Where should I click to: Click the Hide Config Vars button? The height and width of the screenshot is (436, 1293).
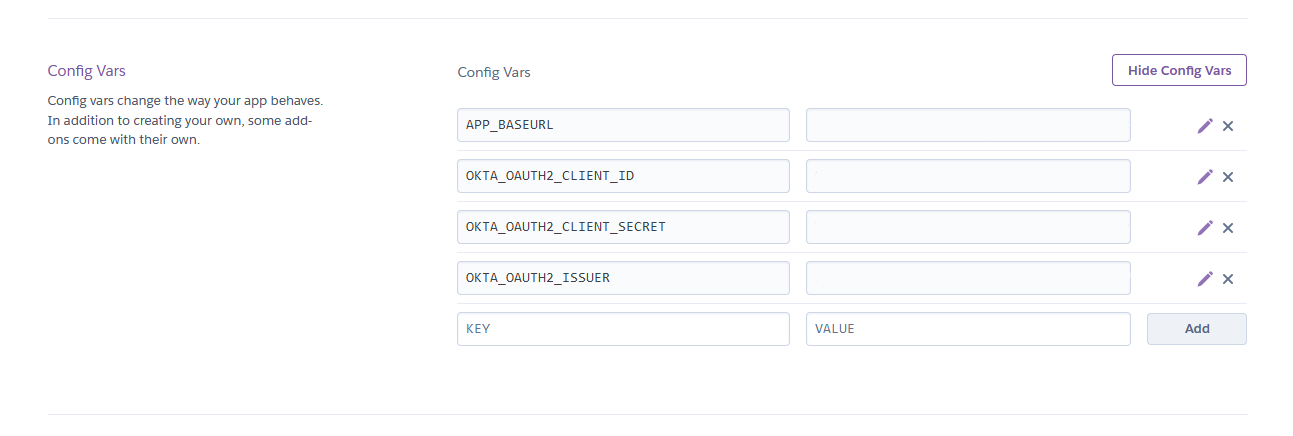pyautogui.click(x=1179, y=70)
